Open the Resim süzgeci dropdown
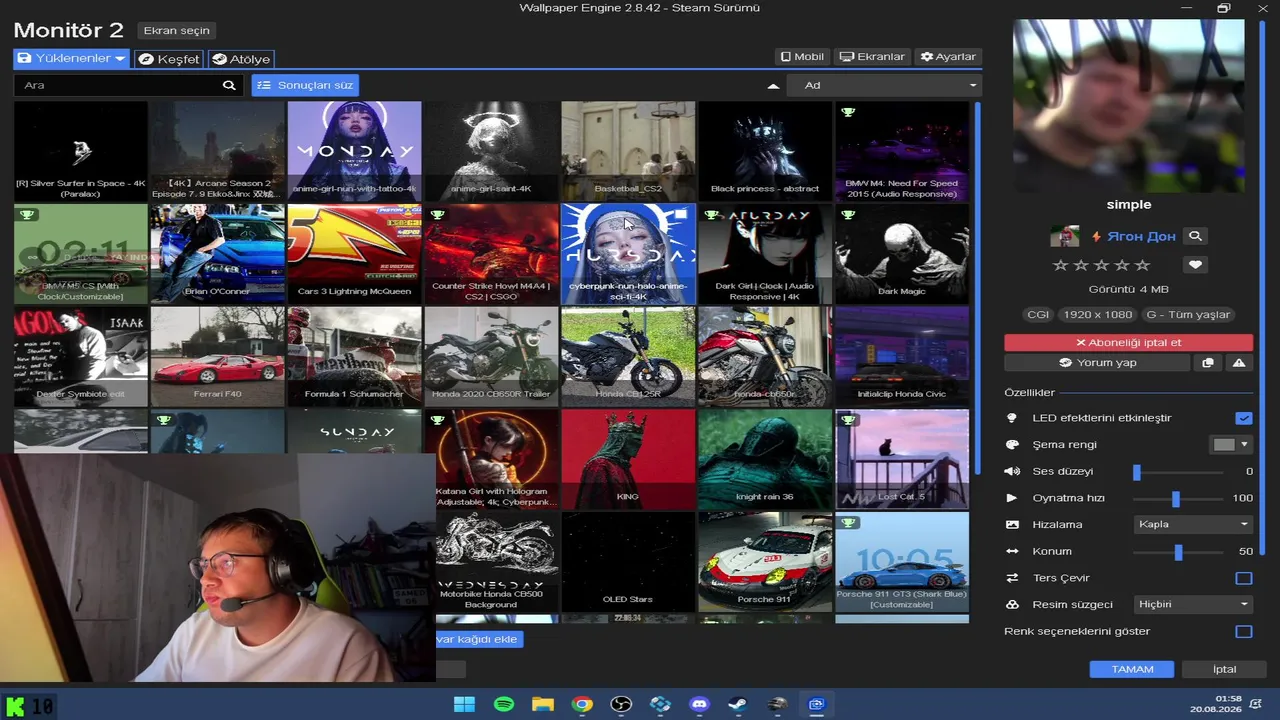 (x=1193, y=604)
